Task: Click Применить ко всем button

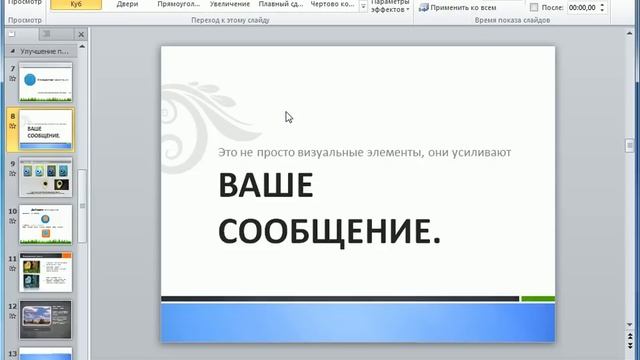Action: [x=458, y=7]
